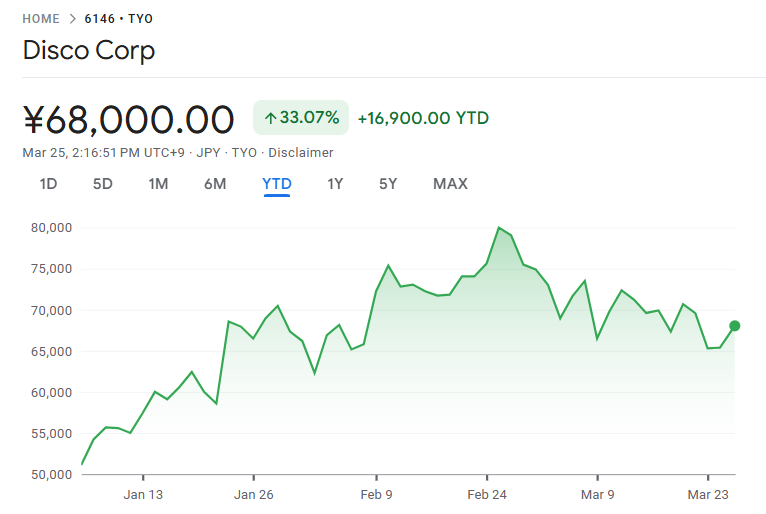Click the ¥68,000.00 price value
The height and width of the screenshot is (514, 766).
(x=128, y=119)
